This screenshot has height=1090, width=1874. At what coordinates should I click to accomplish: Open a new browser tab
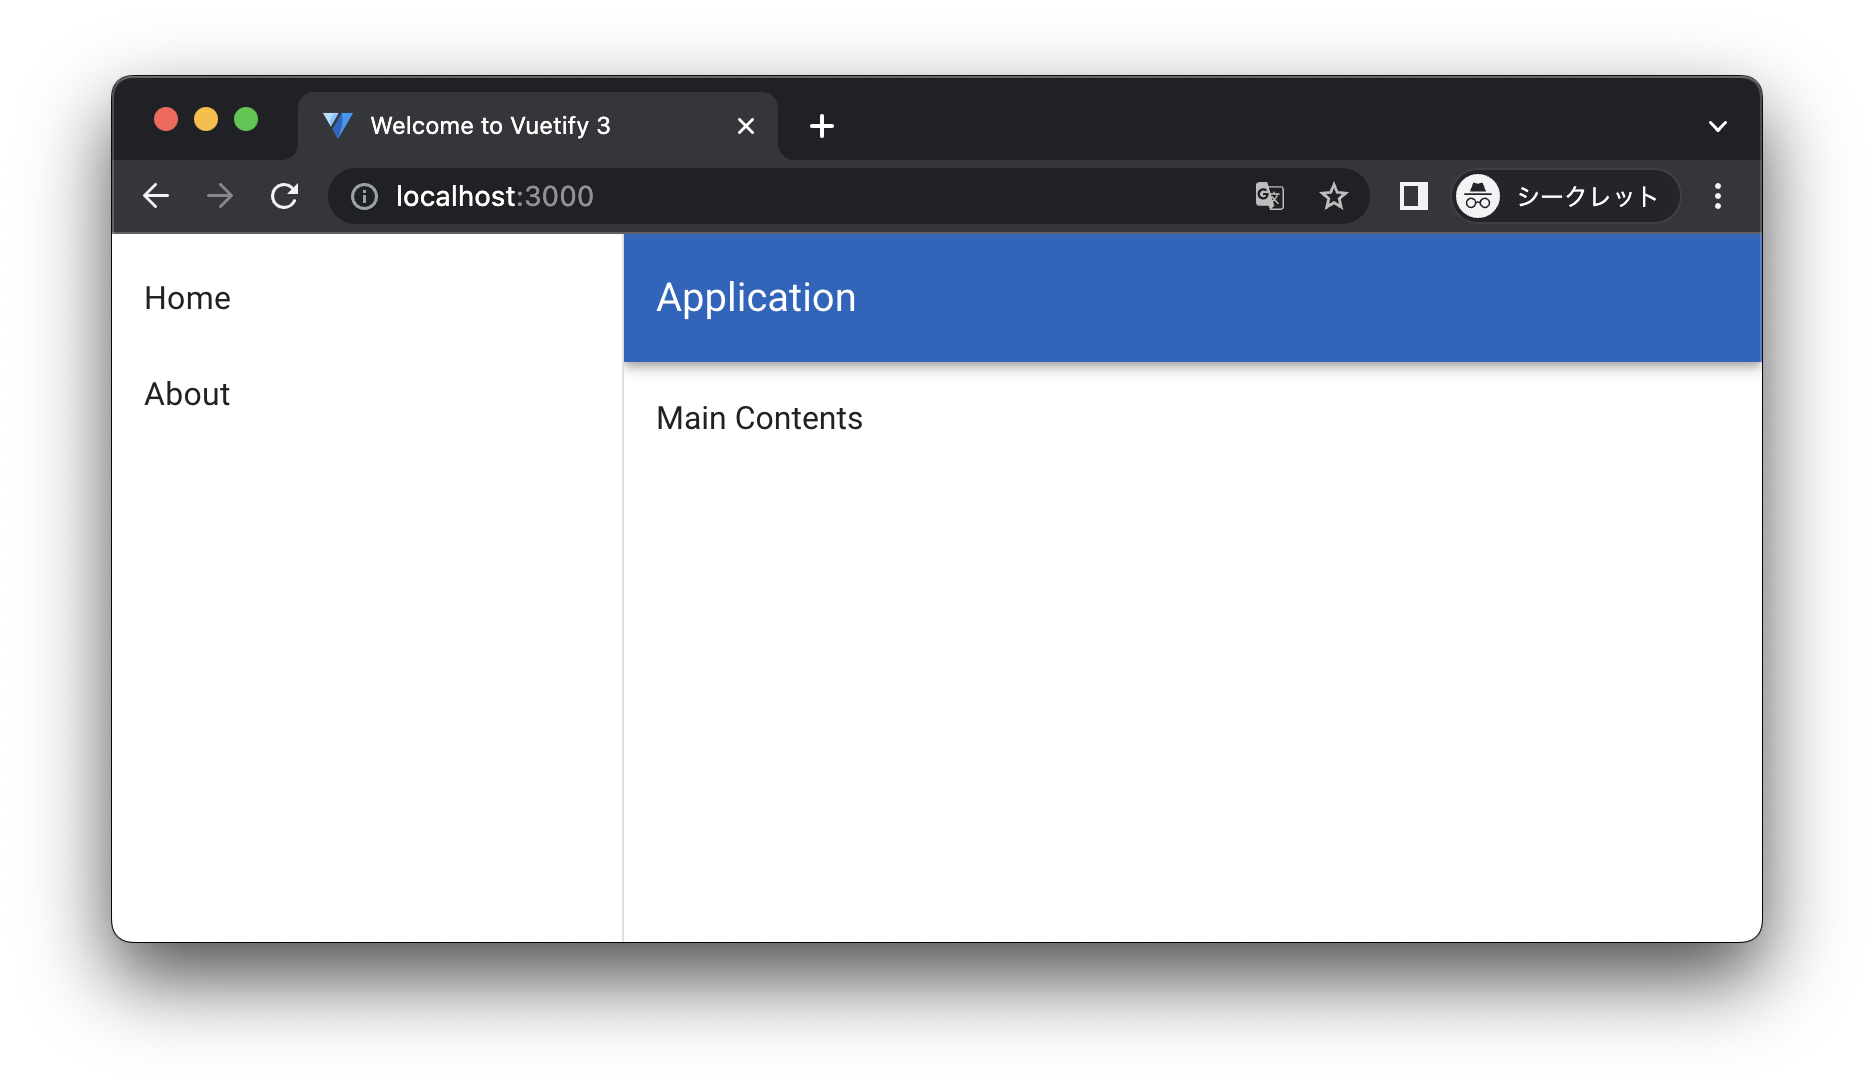click(x=822, y=126)
